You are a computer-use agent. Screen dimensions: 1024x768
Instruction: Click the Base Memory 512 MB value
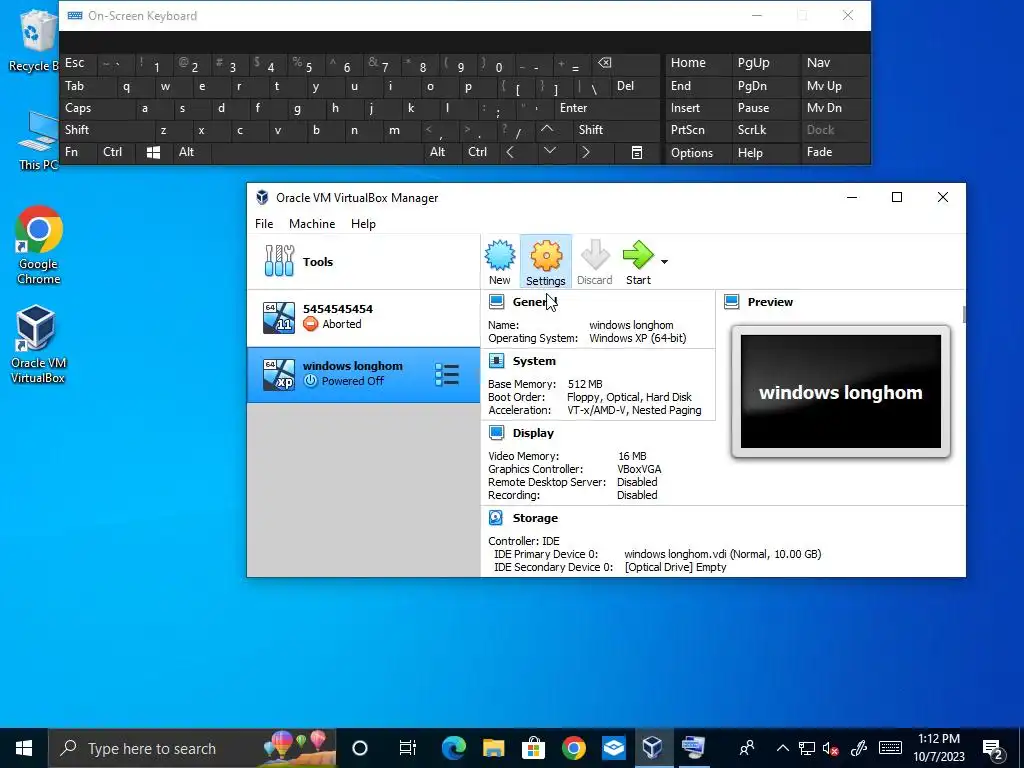click(x=585, y=384)
